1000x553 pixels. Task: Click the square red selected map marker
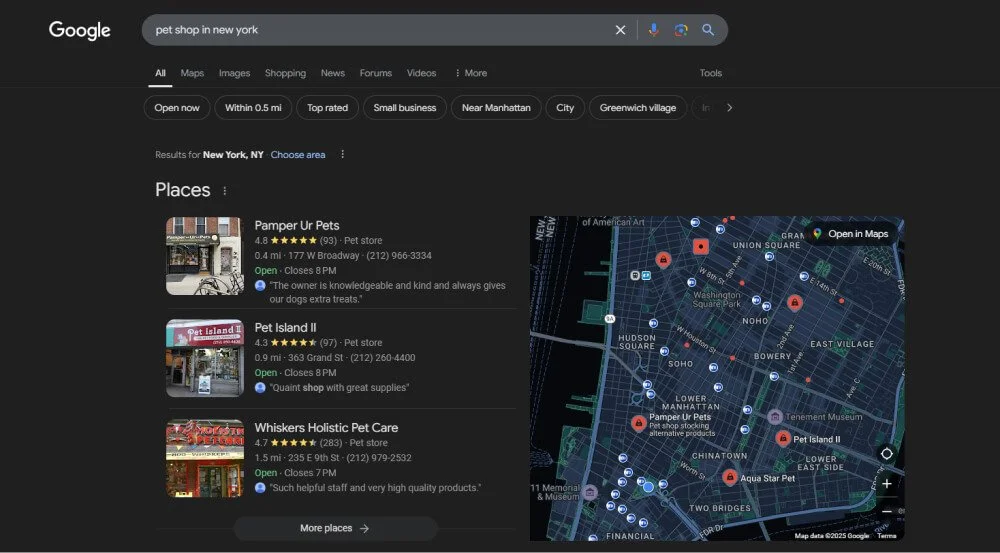pos(701,247)
